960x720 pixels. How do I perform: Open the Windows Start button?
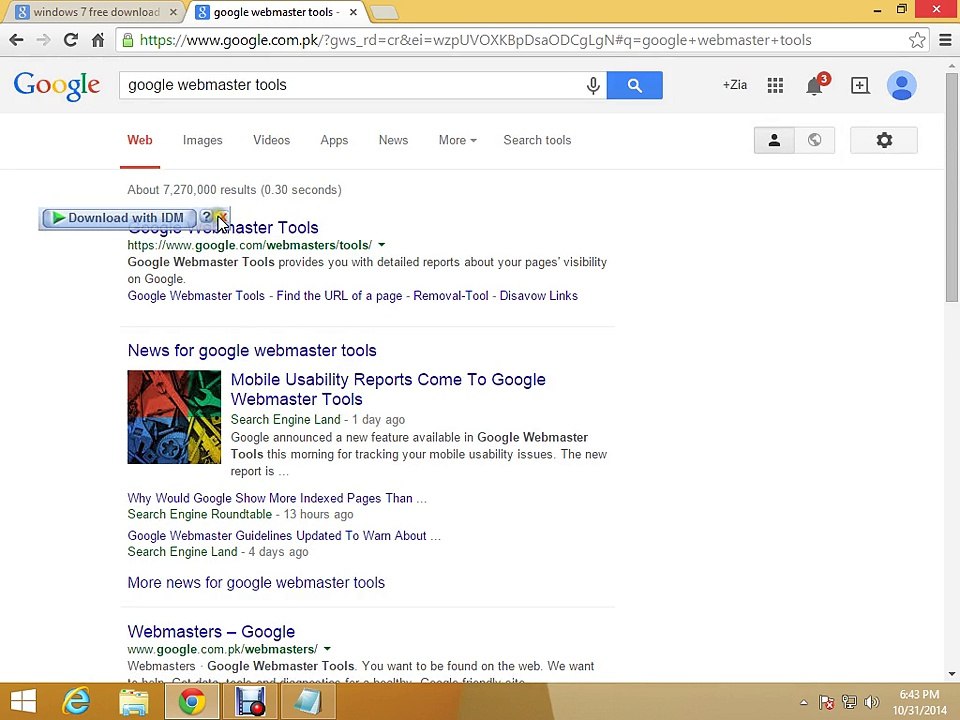[24, 702]
